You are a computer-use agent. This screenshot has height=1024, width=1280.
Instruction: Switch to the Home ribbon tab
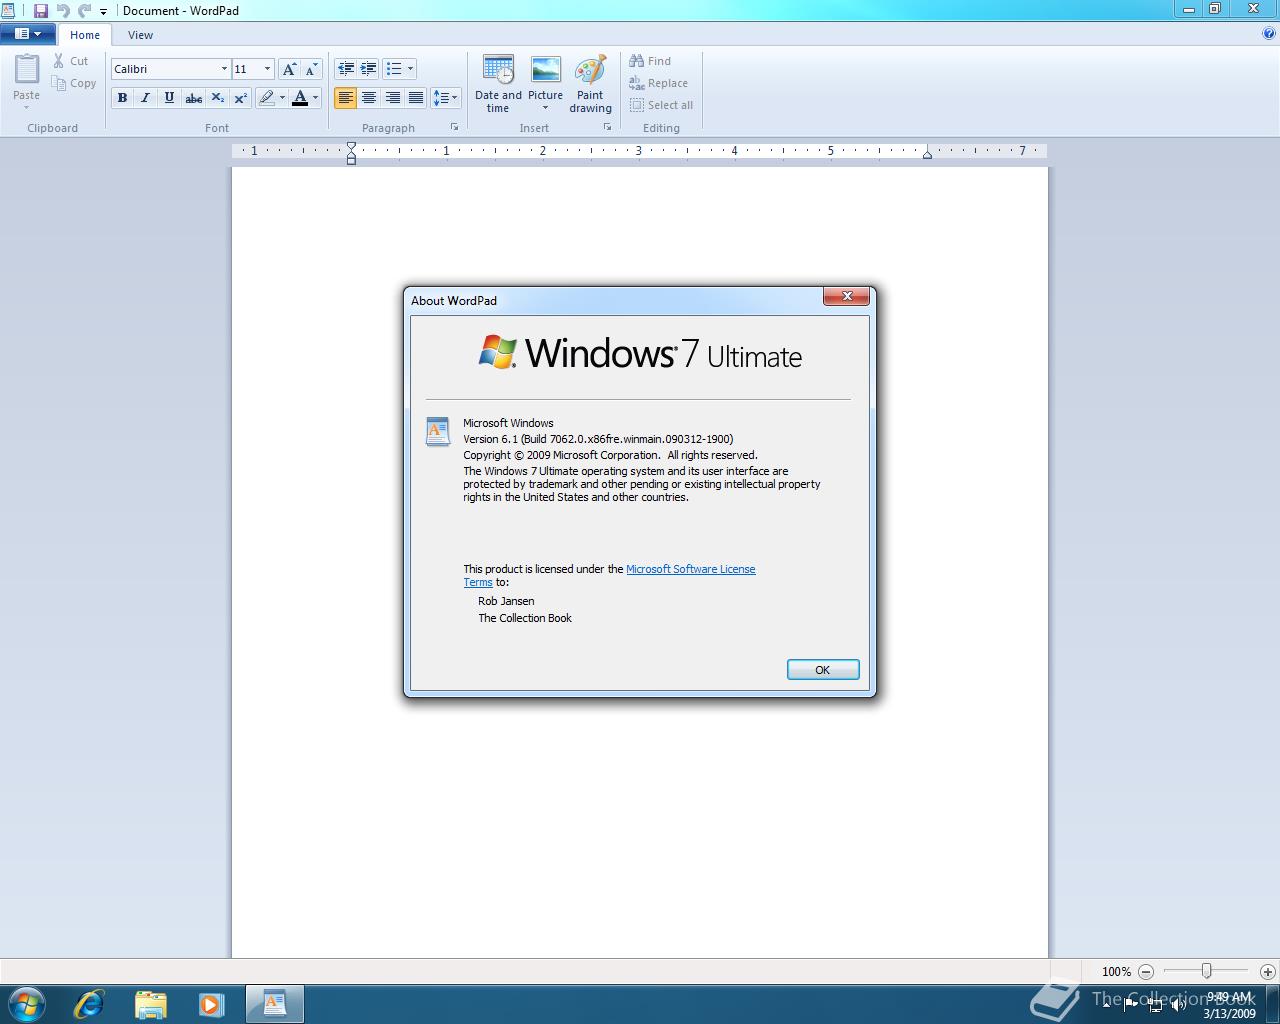click(85, 35)
